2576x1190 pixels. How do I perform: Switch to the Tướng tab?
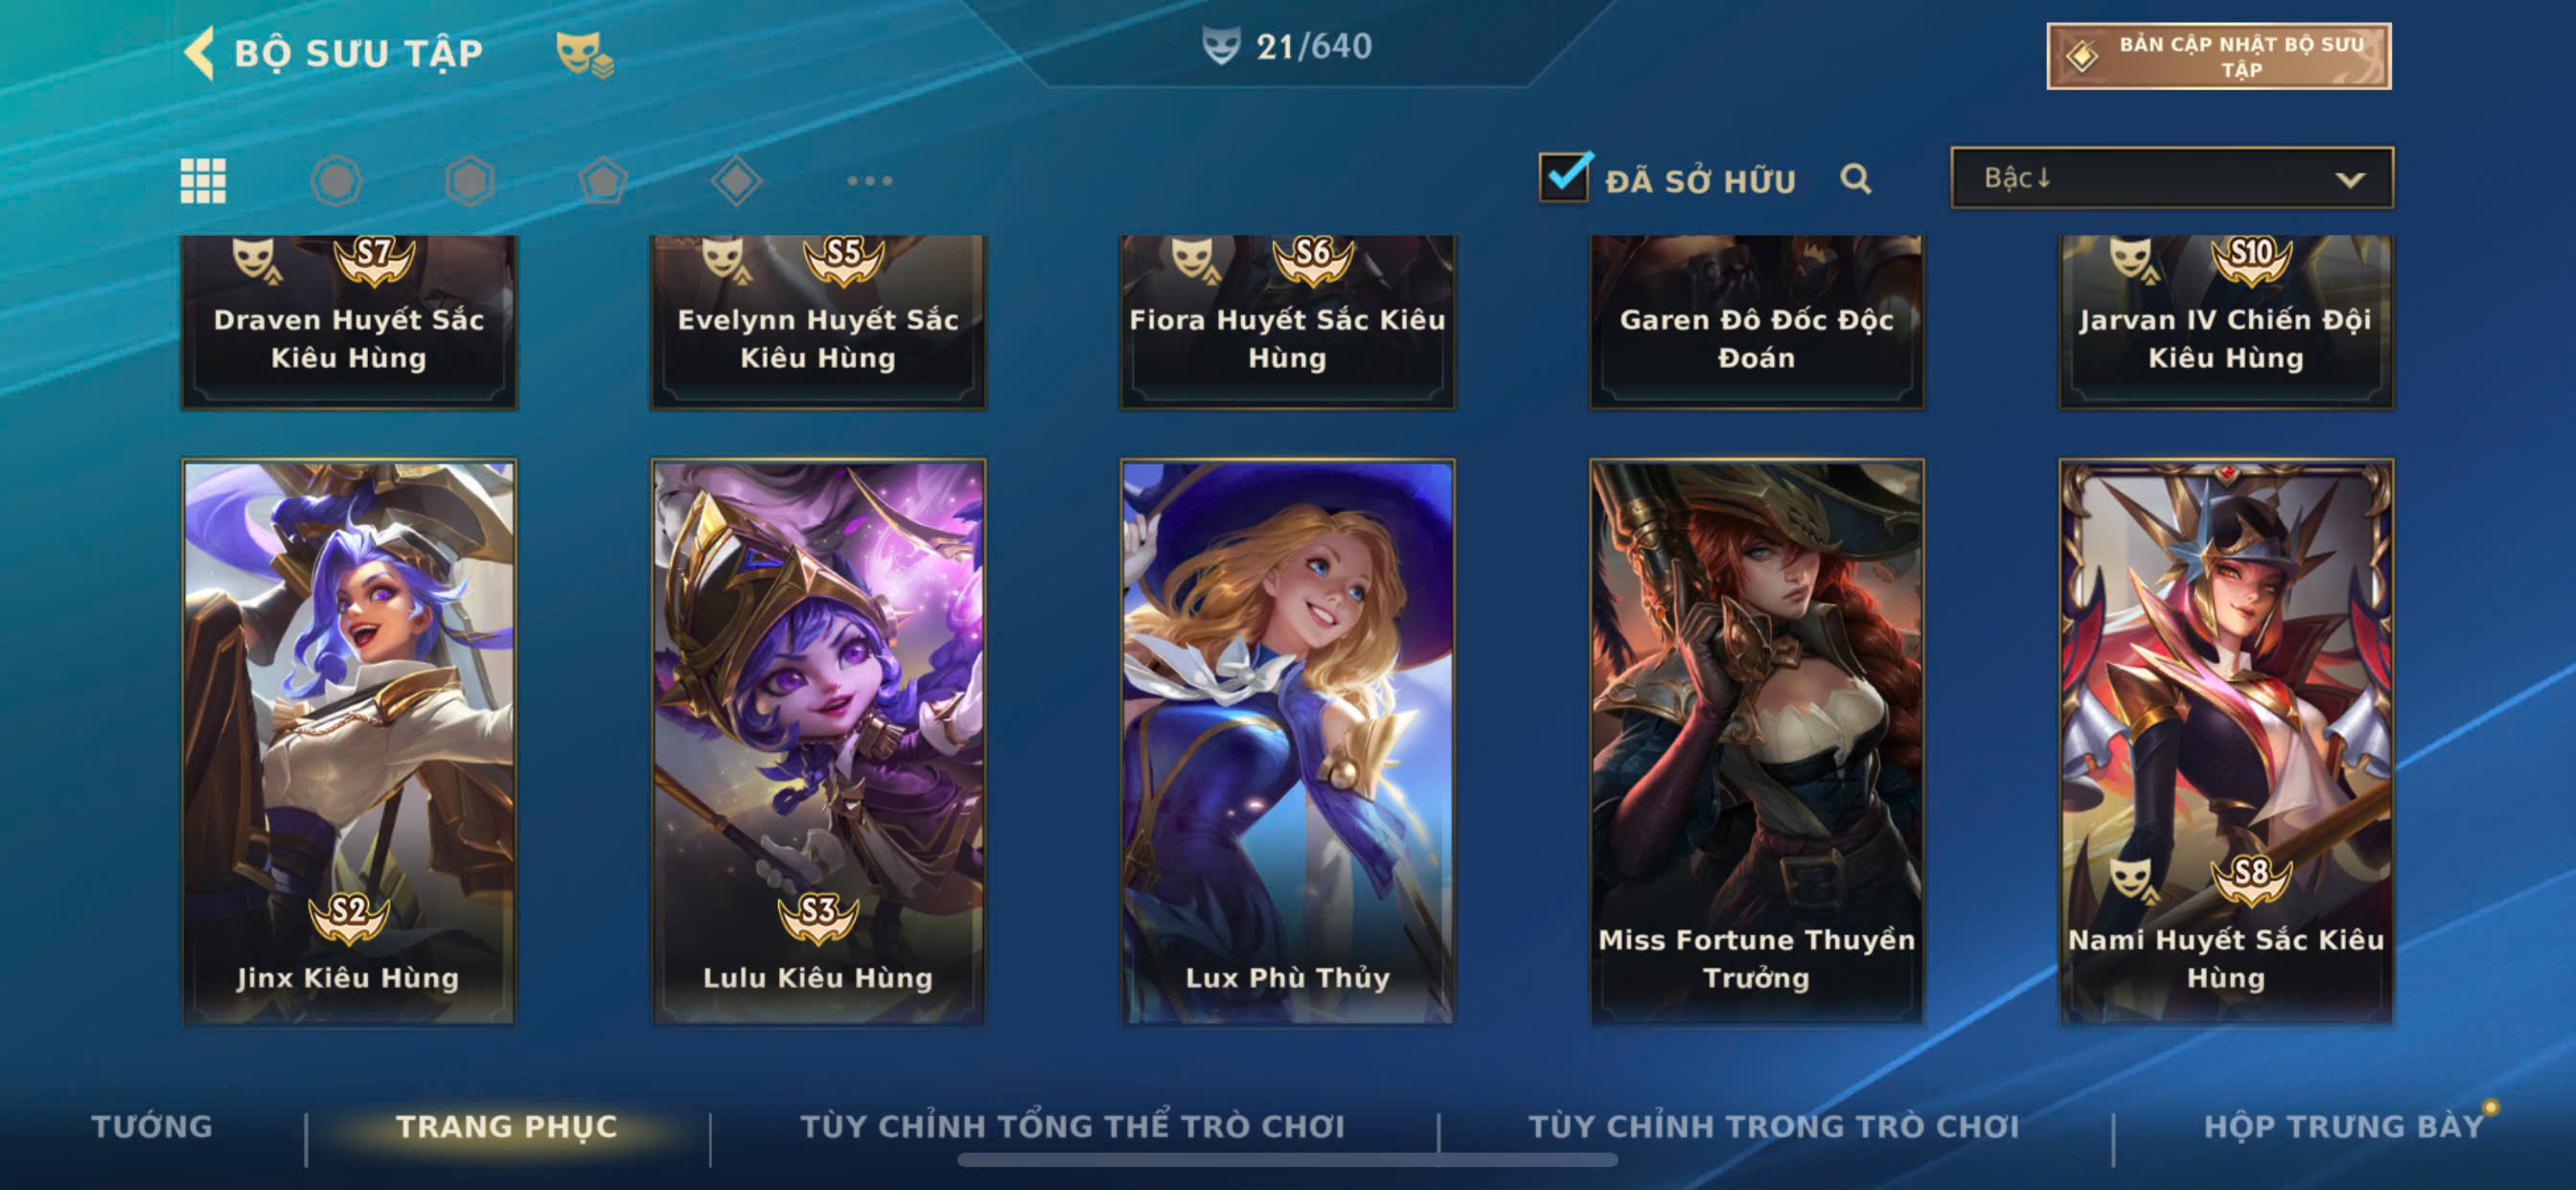[x=152, y=1126]
